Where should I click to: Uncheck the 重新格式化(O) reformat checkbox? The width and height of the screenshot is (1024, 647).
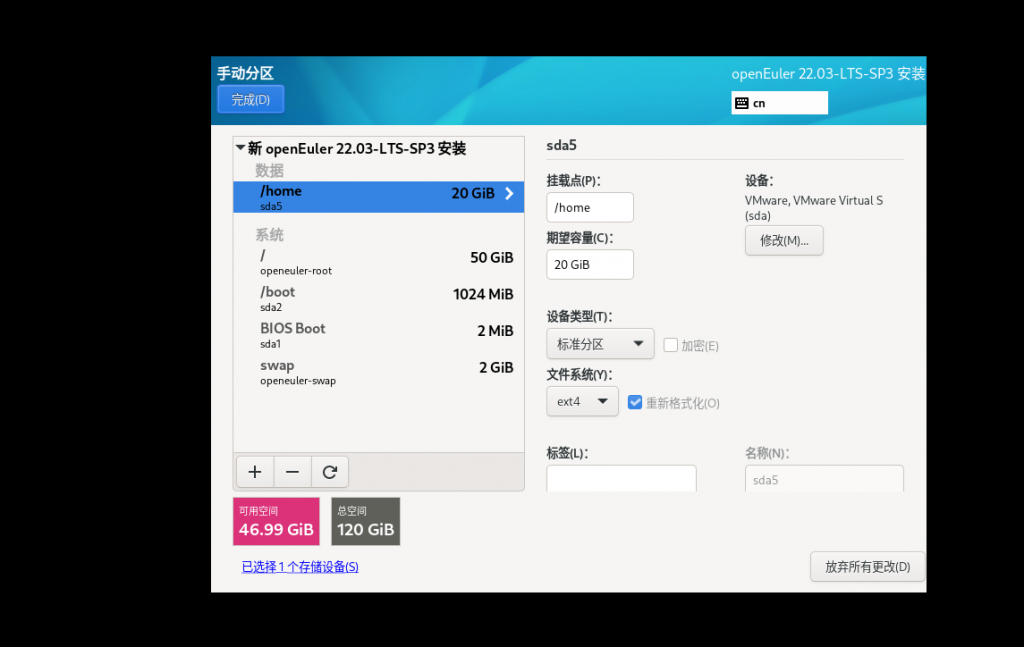click(x=635, y=402)
